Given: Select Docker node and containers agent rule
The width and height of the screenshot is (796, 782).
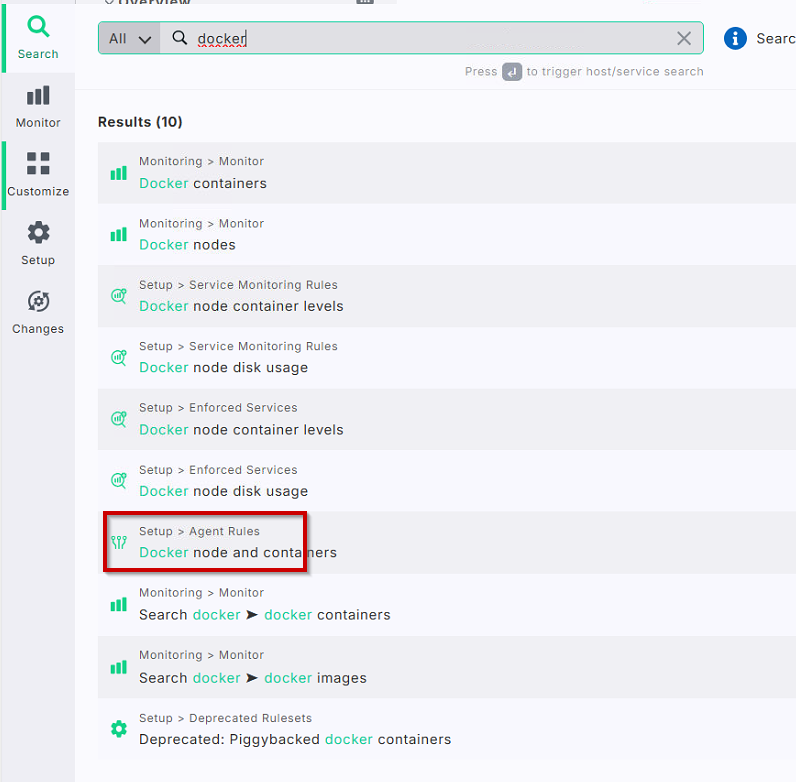Looking at the screenshot, I should (238, 552).
